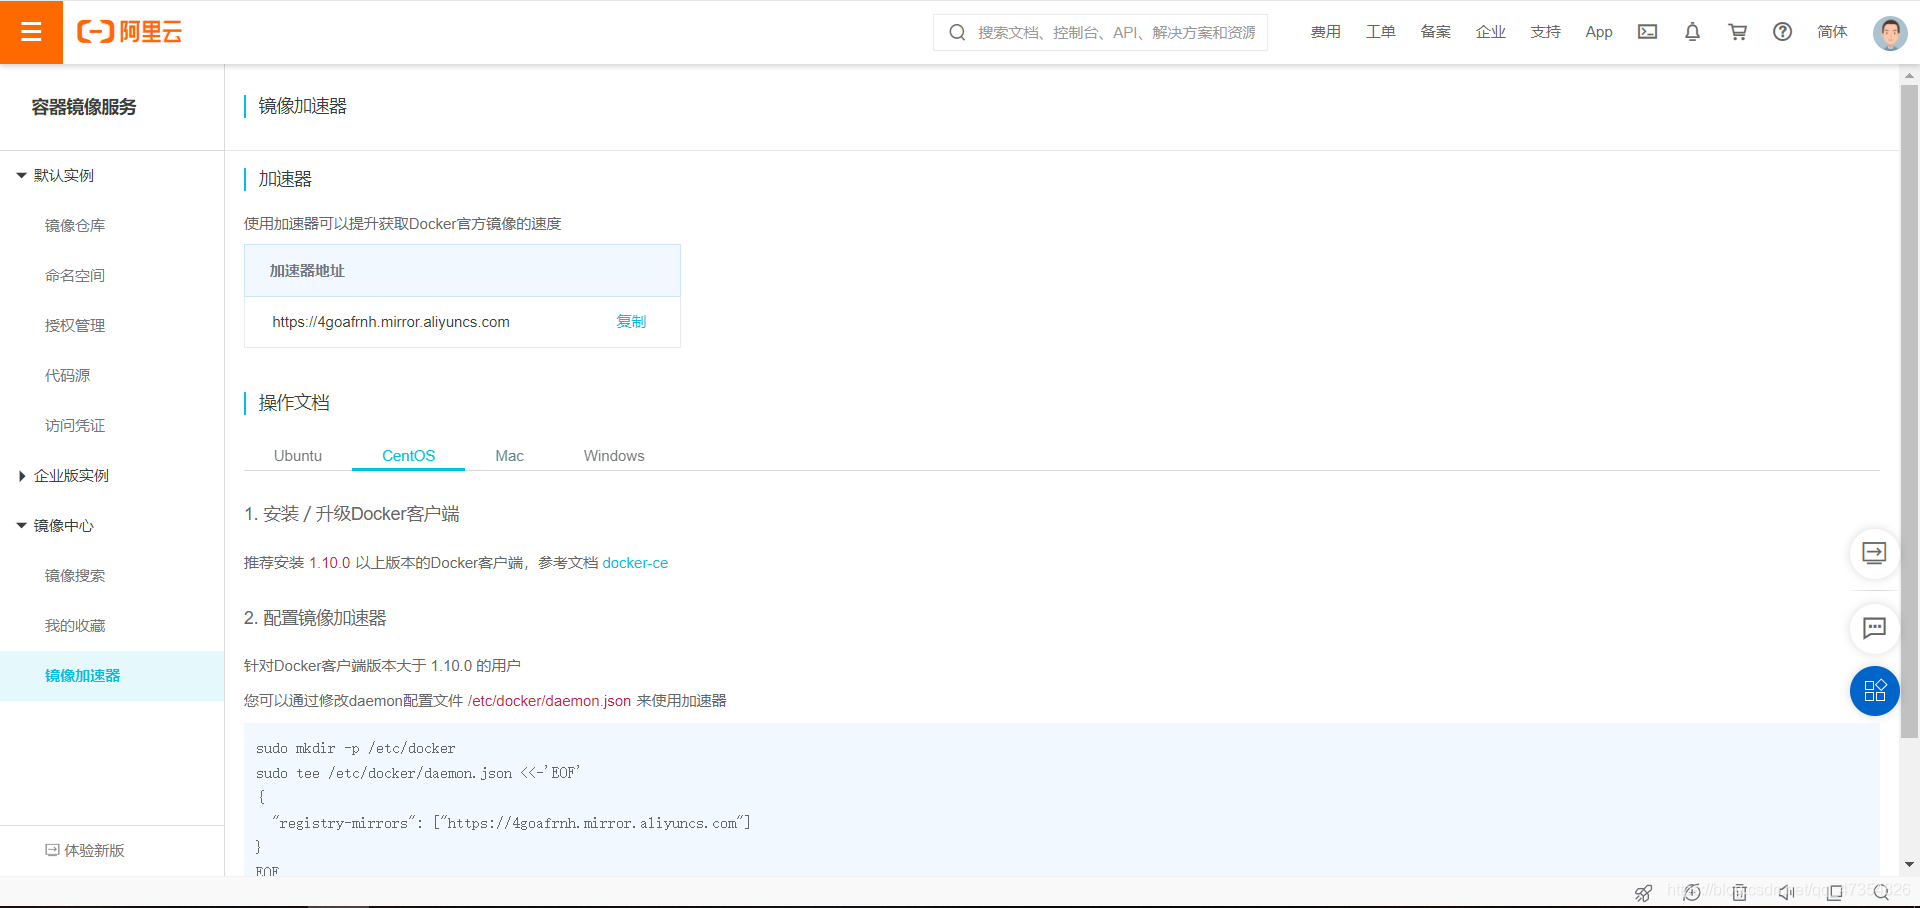Open 访问凭证 in sidebar

click(75, 425)
